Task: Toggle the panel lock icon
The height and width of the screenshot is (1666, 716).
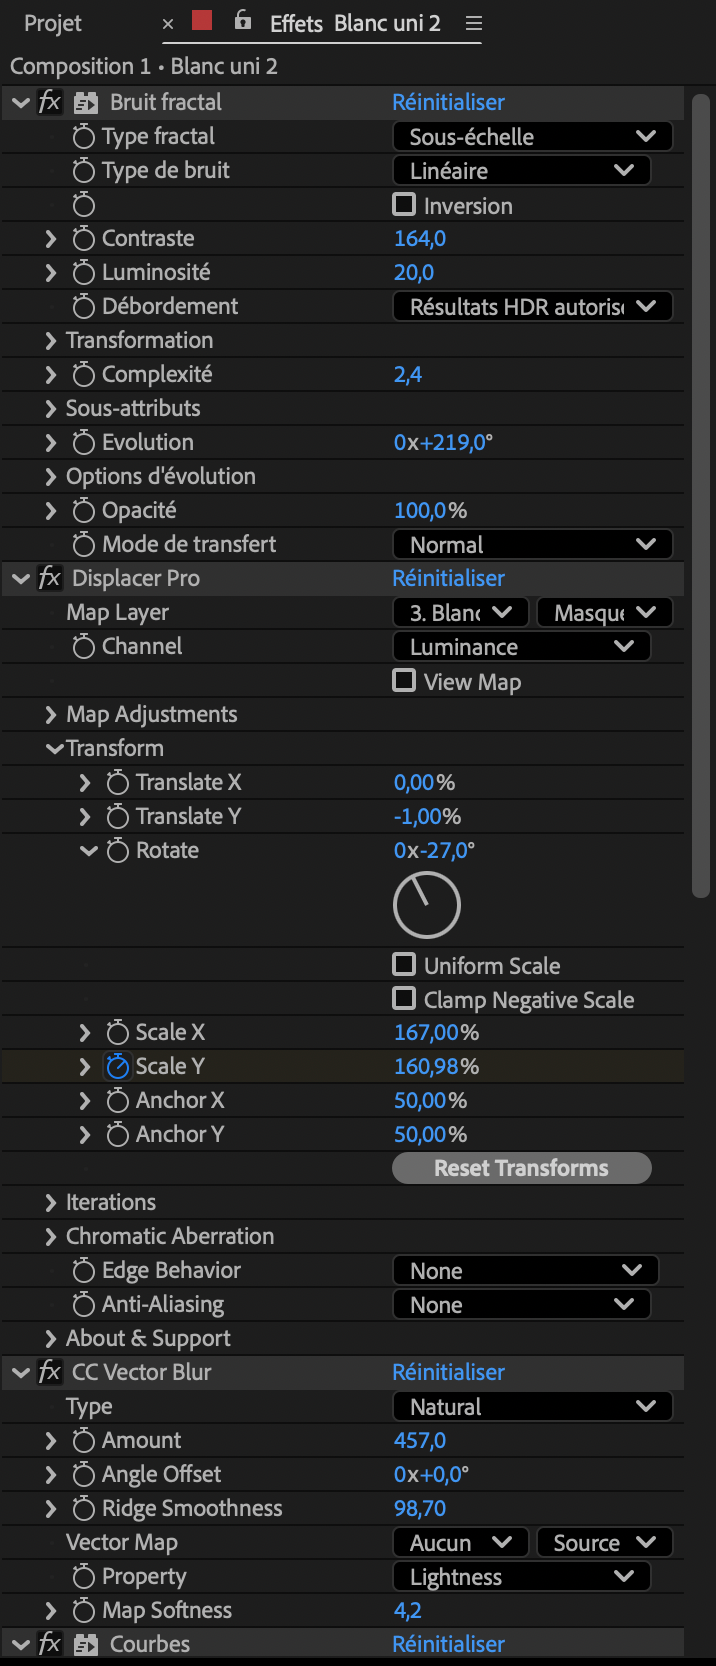Action: [243, 21]
